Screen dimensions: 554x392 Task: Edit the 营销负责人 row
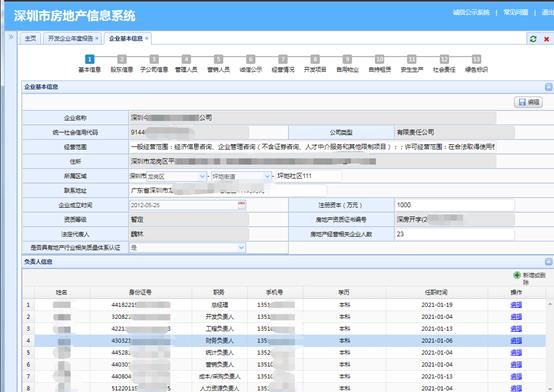click(516, 364)
